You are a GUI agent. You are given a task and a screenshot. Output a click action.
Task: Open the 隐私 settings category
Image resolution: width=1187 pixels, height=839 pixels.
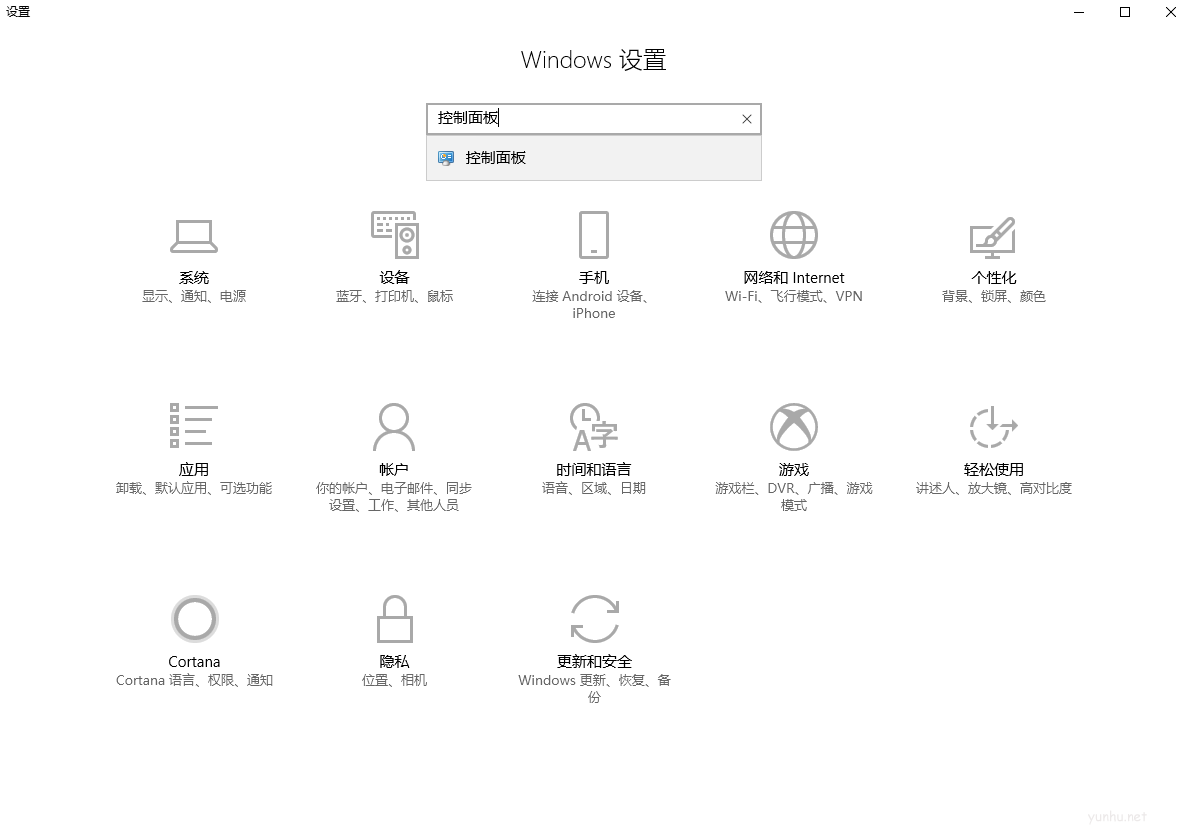(x=394, y=640)
